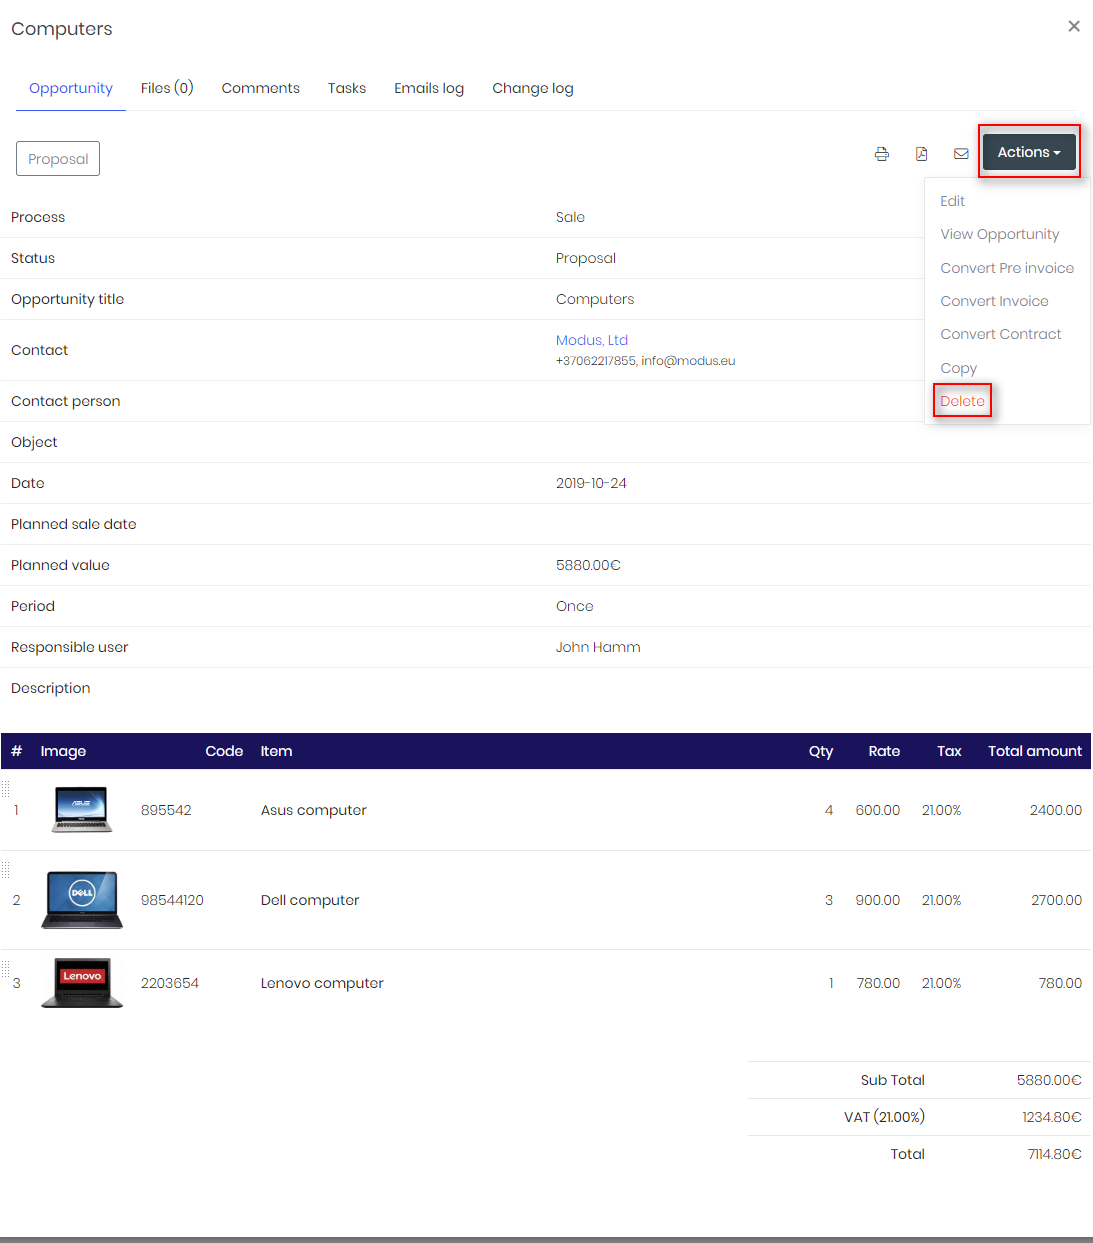Select Convert Contract option
This screenshot has height=1243, width=1093.
(1000, 334)
